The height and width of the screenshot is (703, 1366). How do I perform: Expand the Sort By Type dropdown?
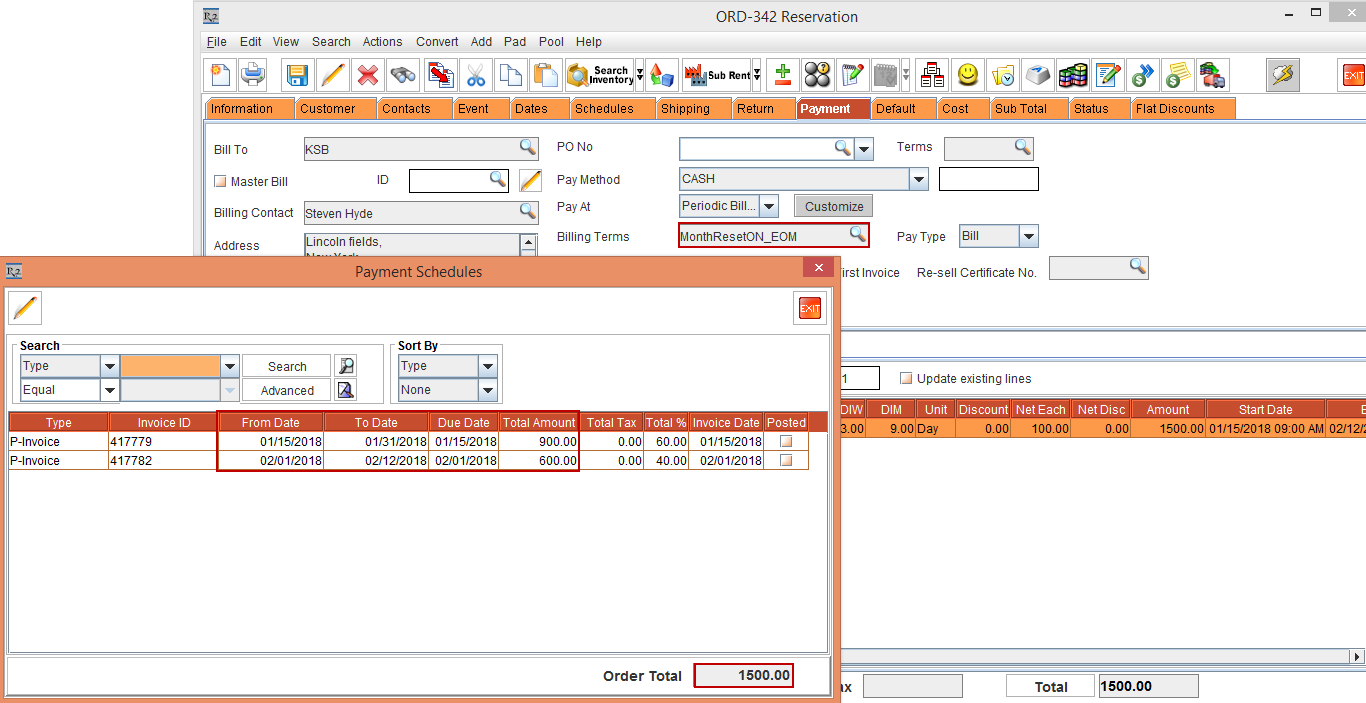[487, 366]
